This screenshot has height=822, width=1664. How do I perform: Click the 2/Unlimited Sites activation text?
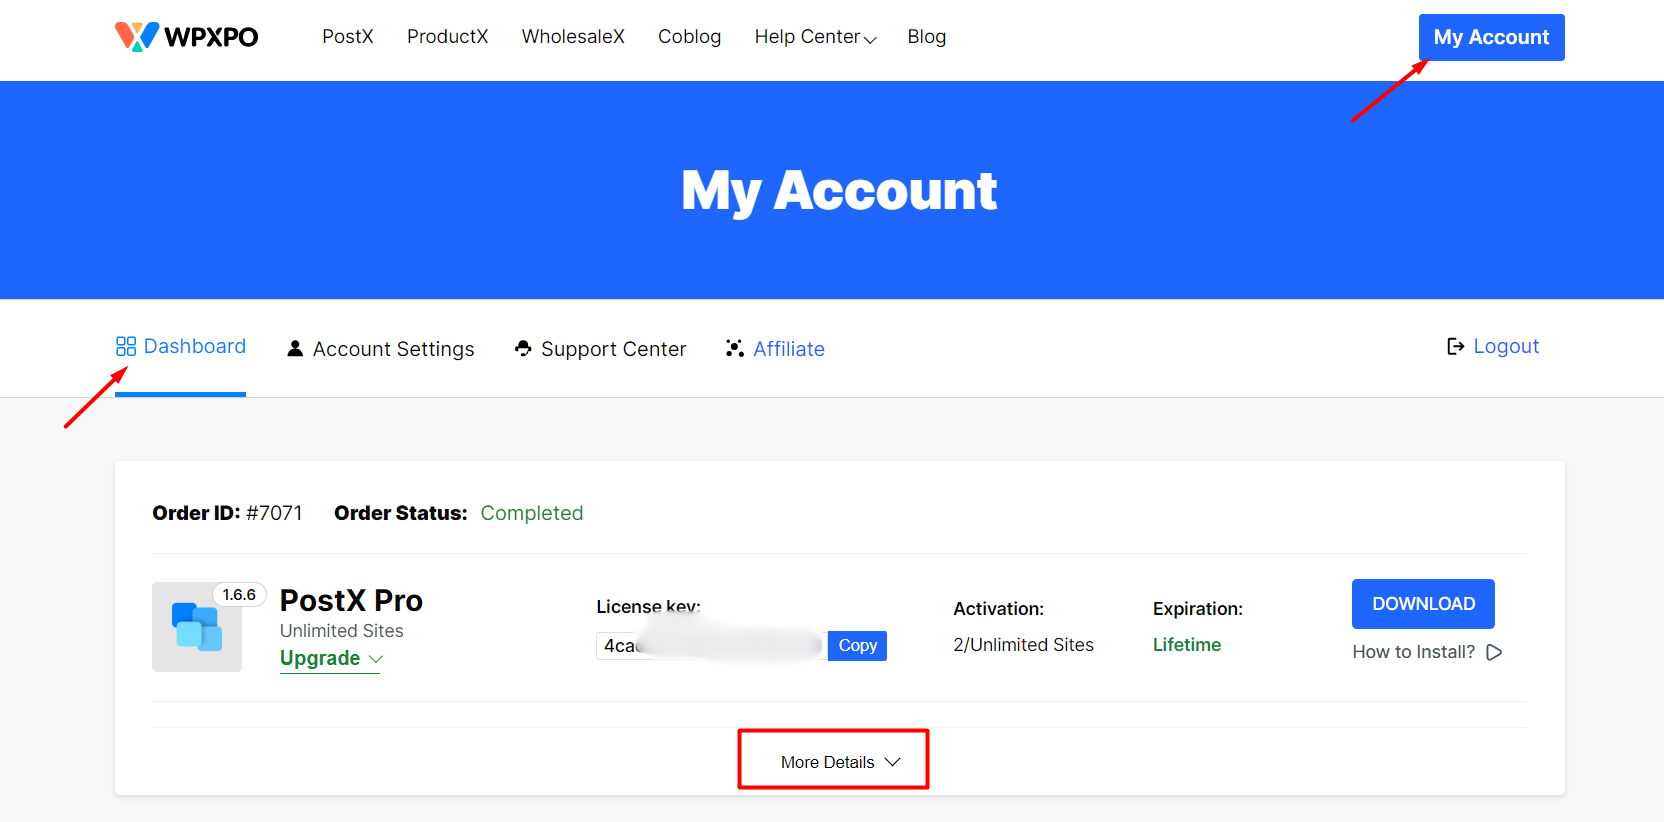(x=1023, y=645)
